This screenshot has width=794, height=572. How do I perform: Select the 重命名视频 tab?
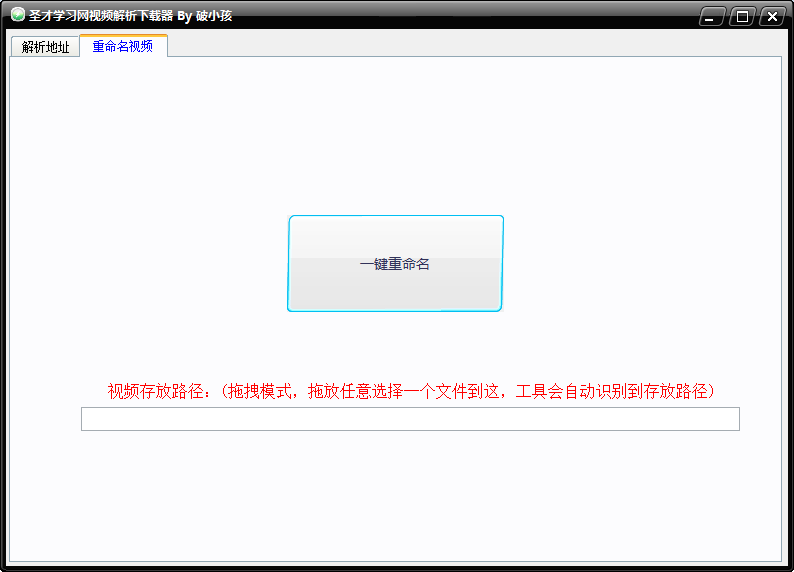coord(123,46)
